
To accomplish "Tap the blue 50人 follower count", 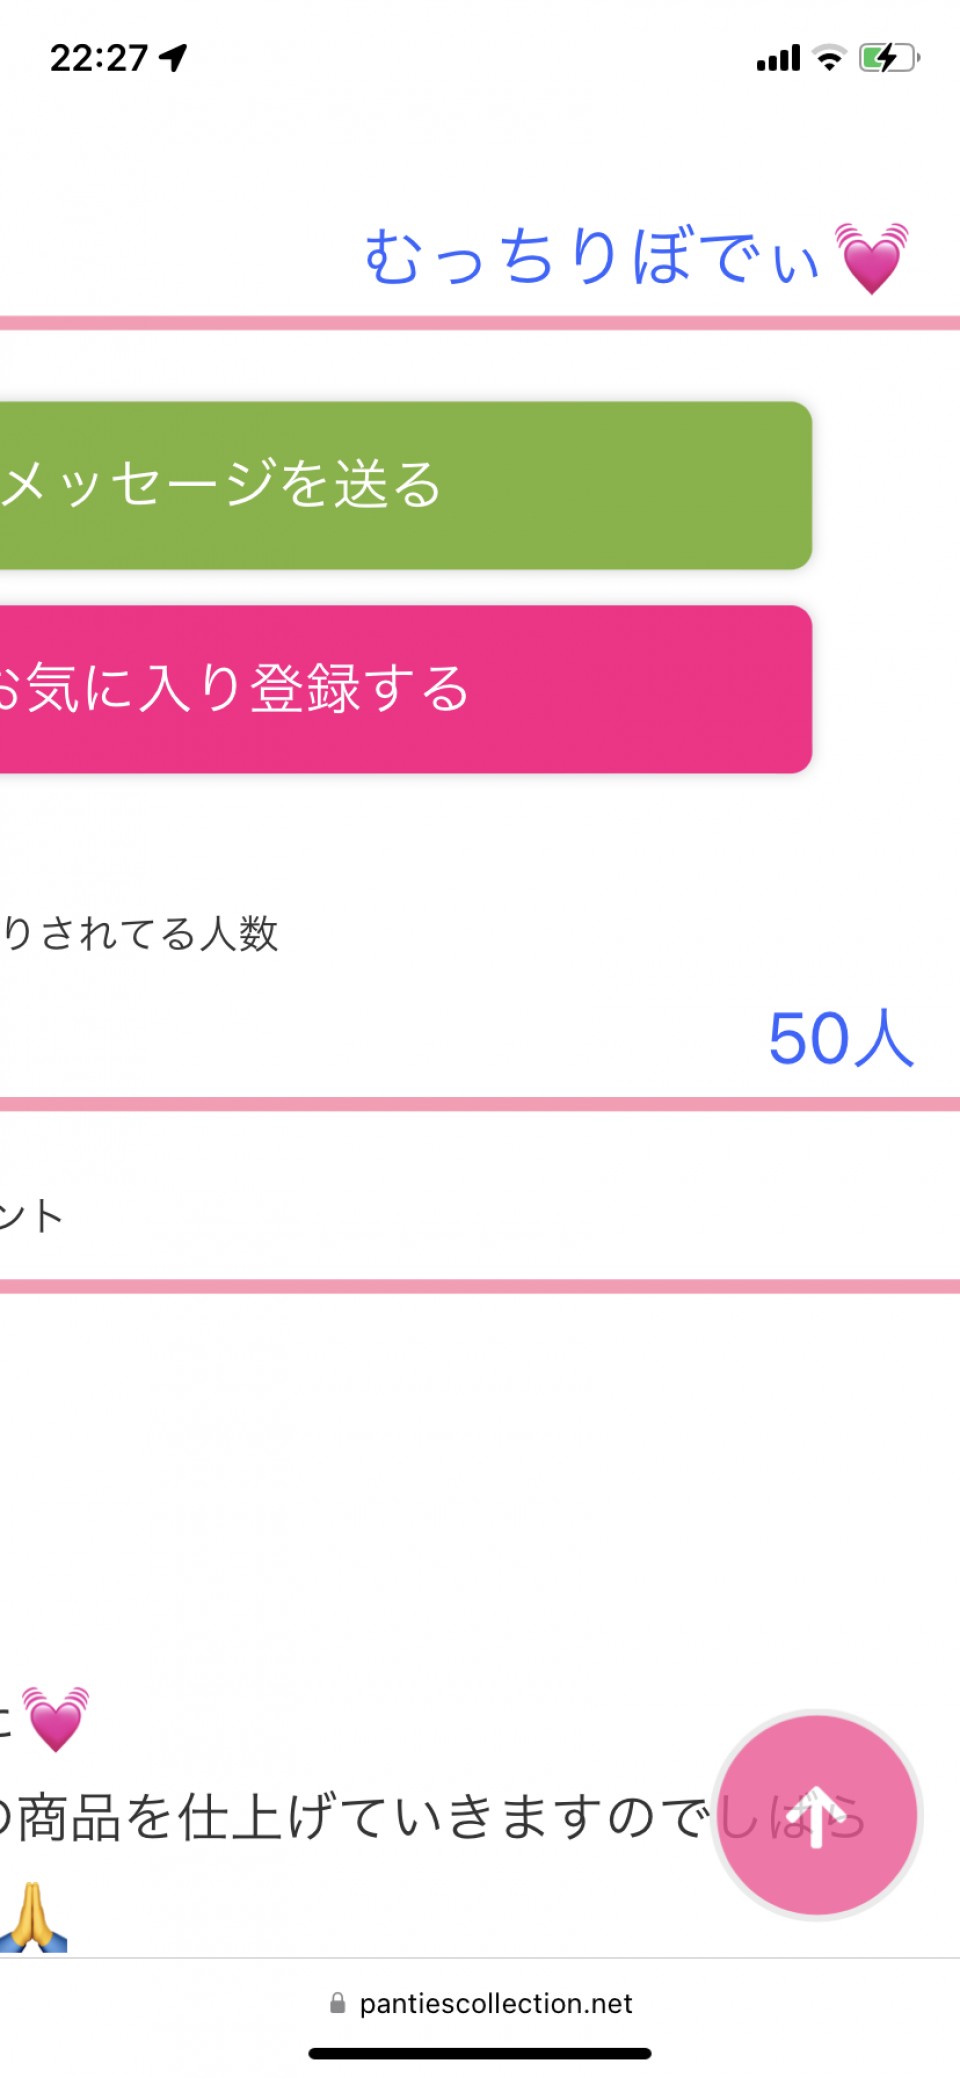I will point(840,1038).
